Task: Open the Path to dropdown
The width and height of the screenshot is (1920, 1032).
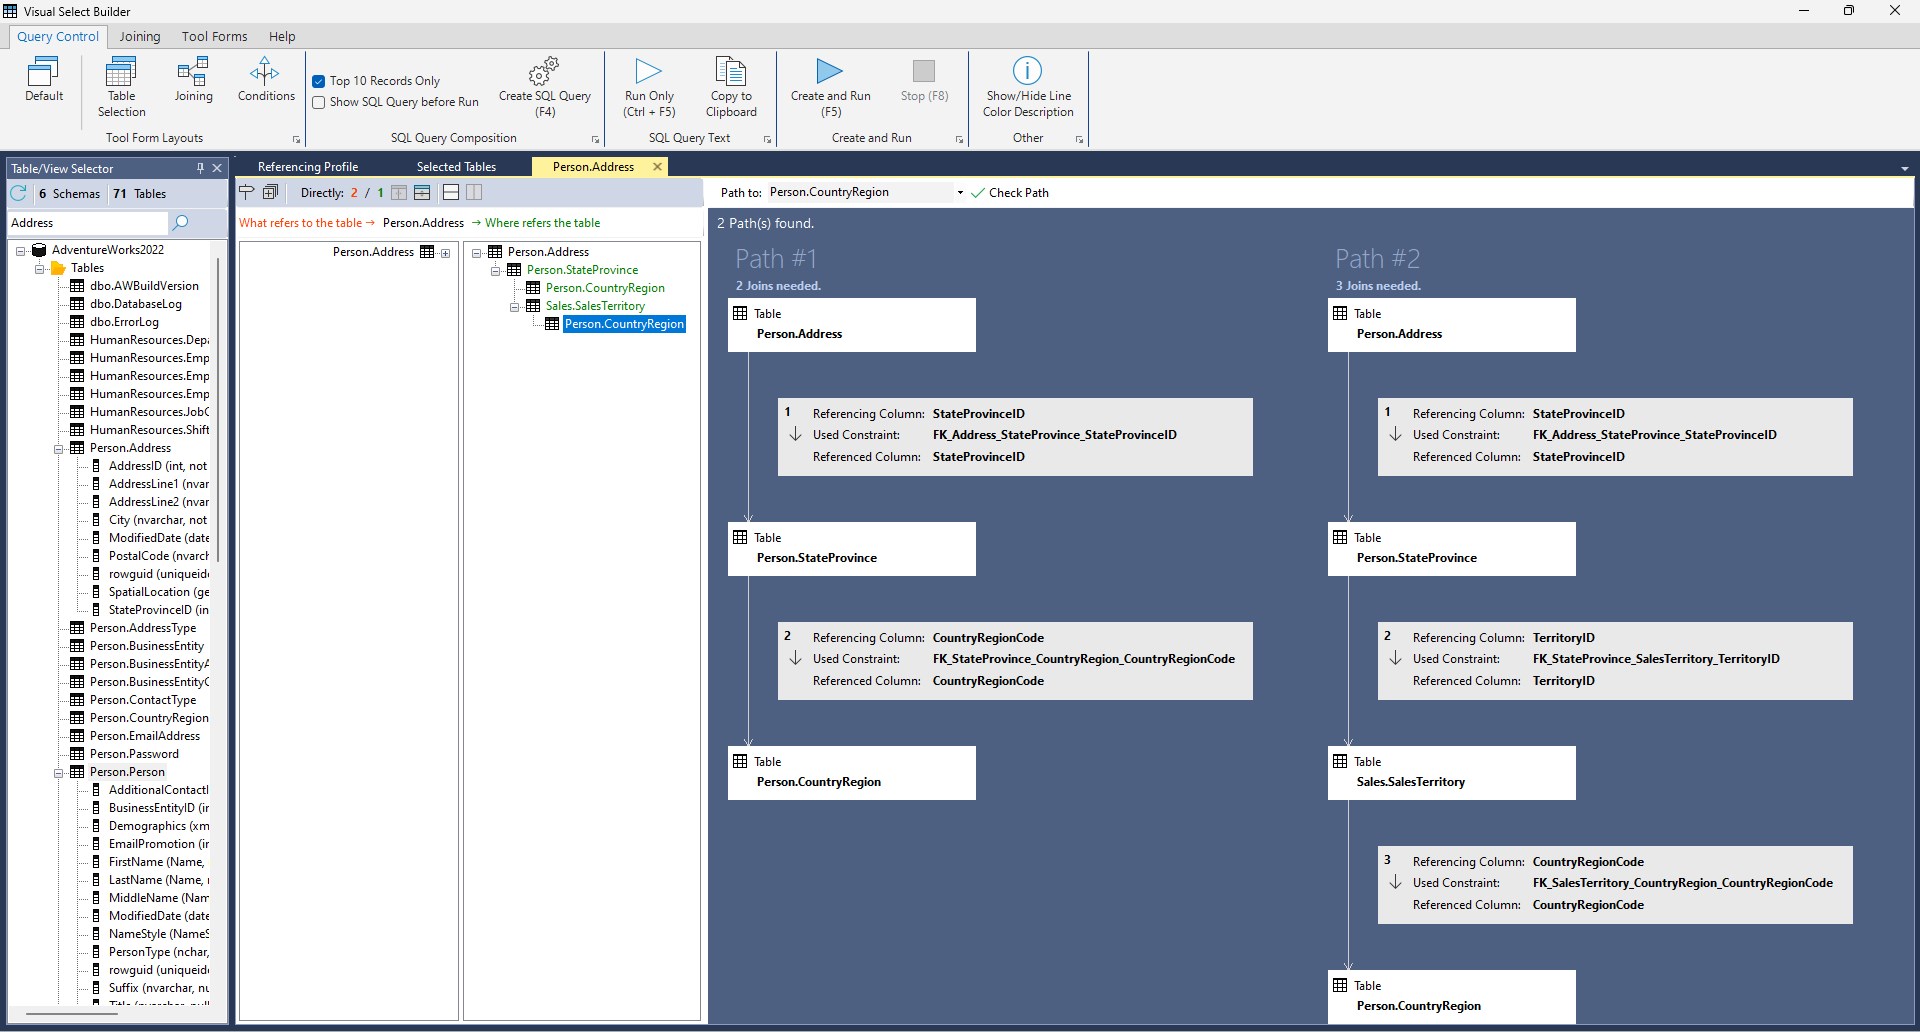Action: [x=960, y=193]
